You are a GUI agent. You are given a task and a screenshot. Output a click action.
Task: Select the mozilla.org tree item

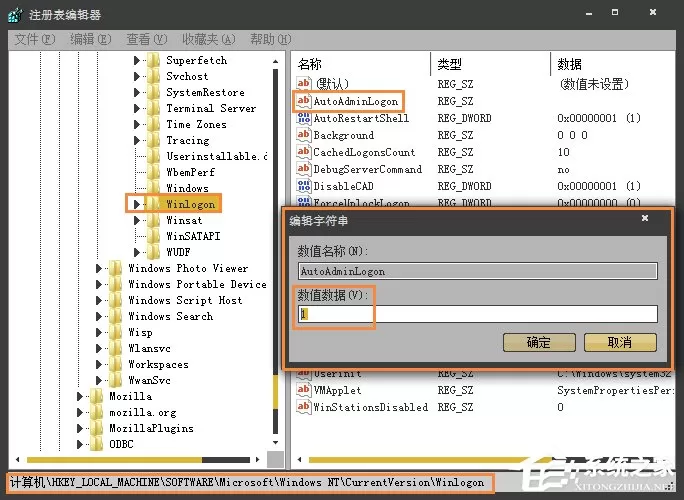click(x=143, y=412)
